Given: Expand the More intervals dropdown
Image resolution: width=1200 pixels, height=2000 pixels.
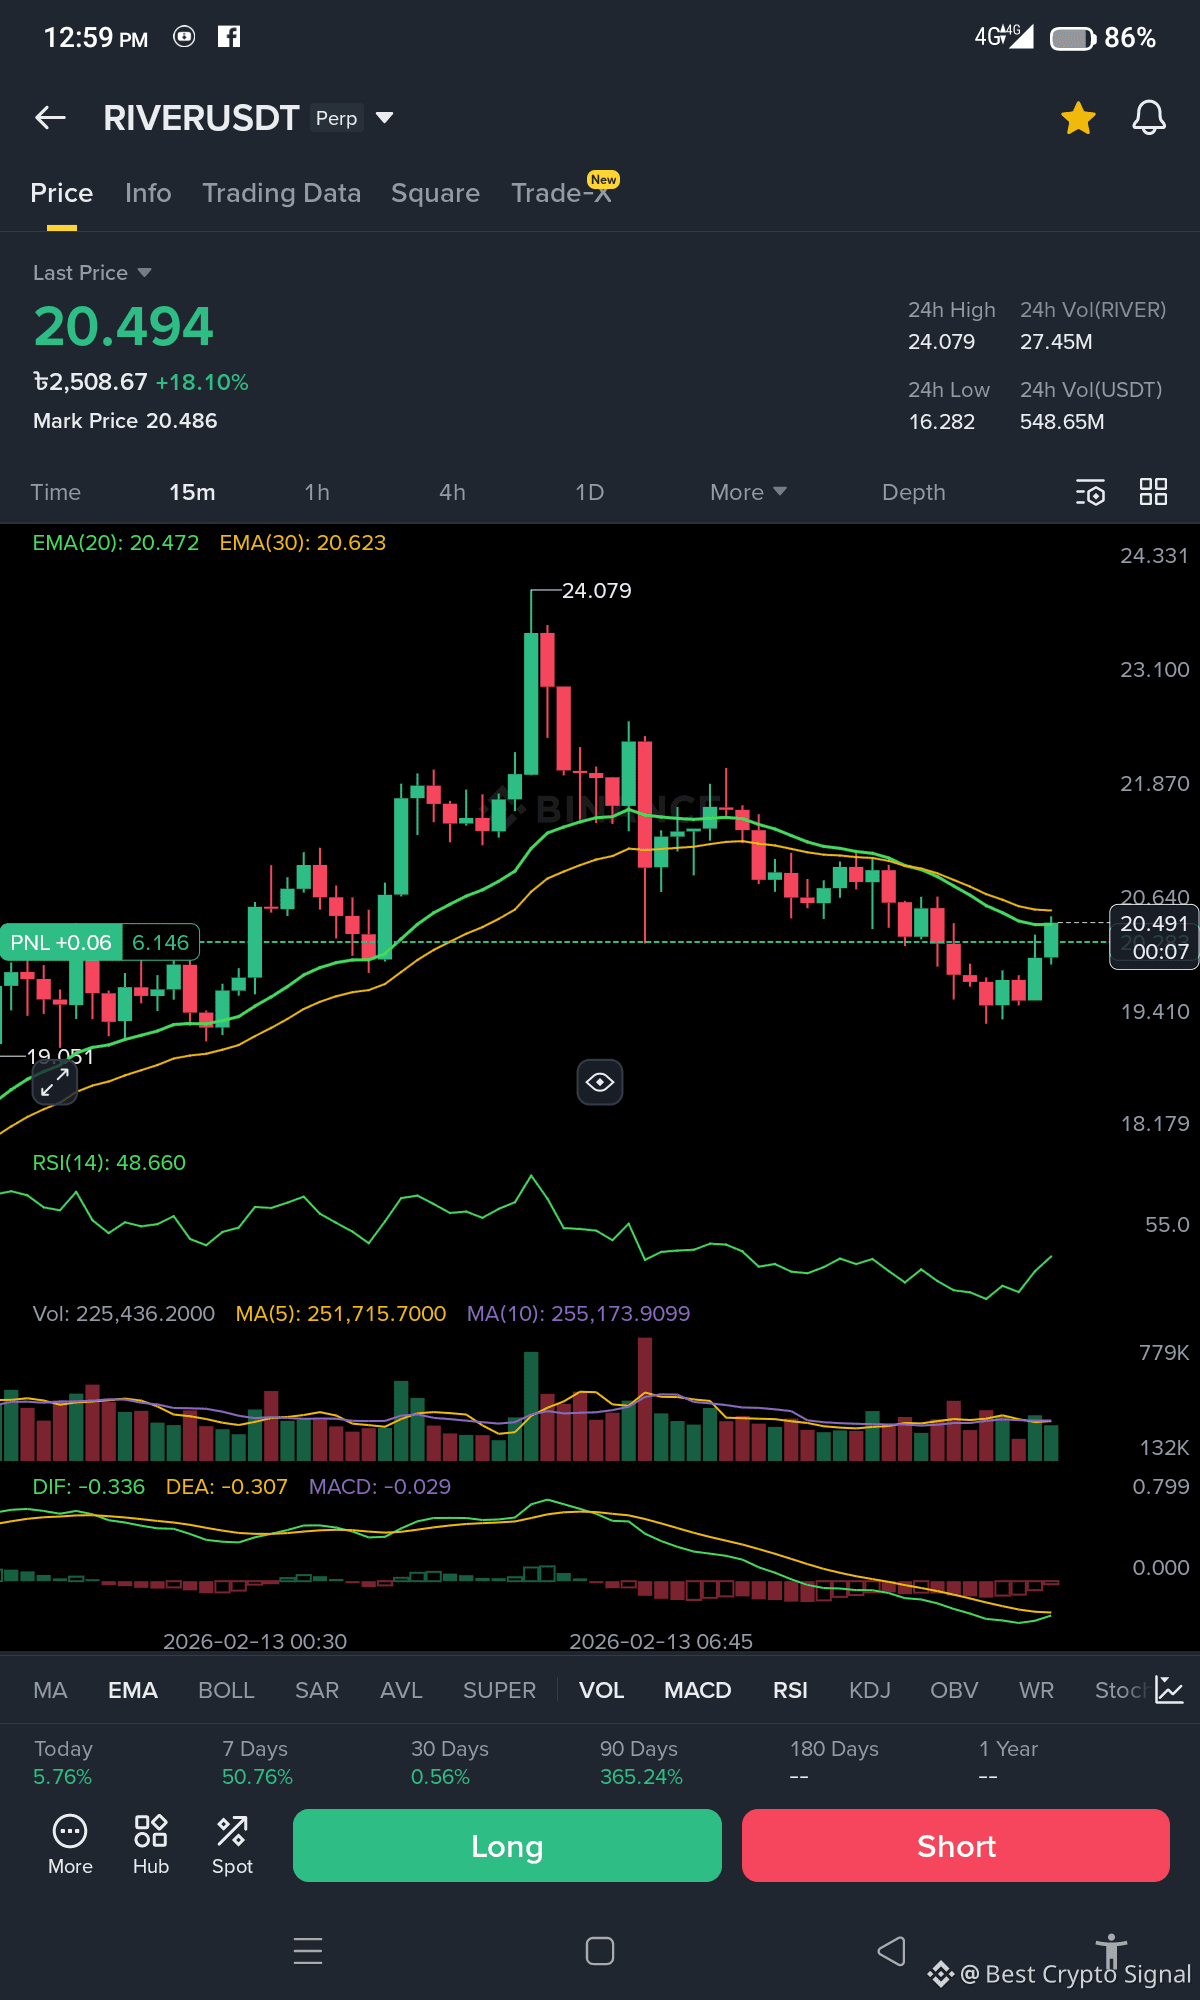Looking at the screenshot, I should (x=748, y=492).
